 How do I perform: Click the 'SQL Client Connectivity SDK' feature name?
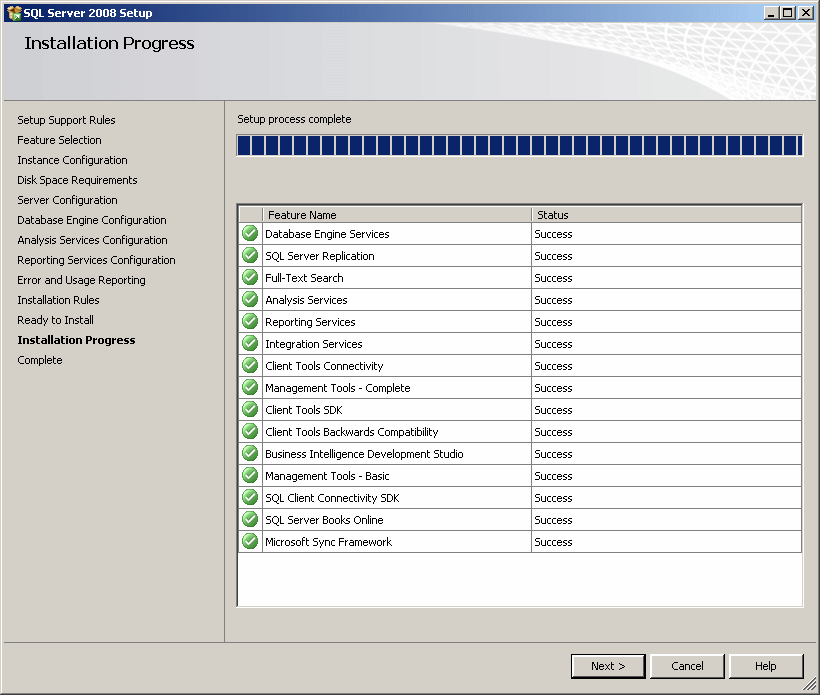[x=332, y=497]
